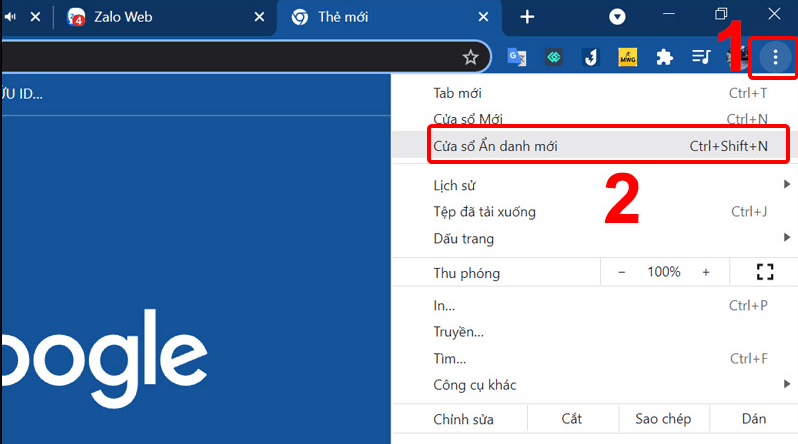This screenshot has height=444, width=798.
Task: Click the bookmark star icon in address bar
Action: click(470, 57)
